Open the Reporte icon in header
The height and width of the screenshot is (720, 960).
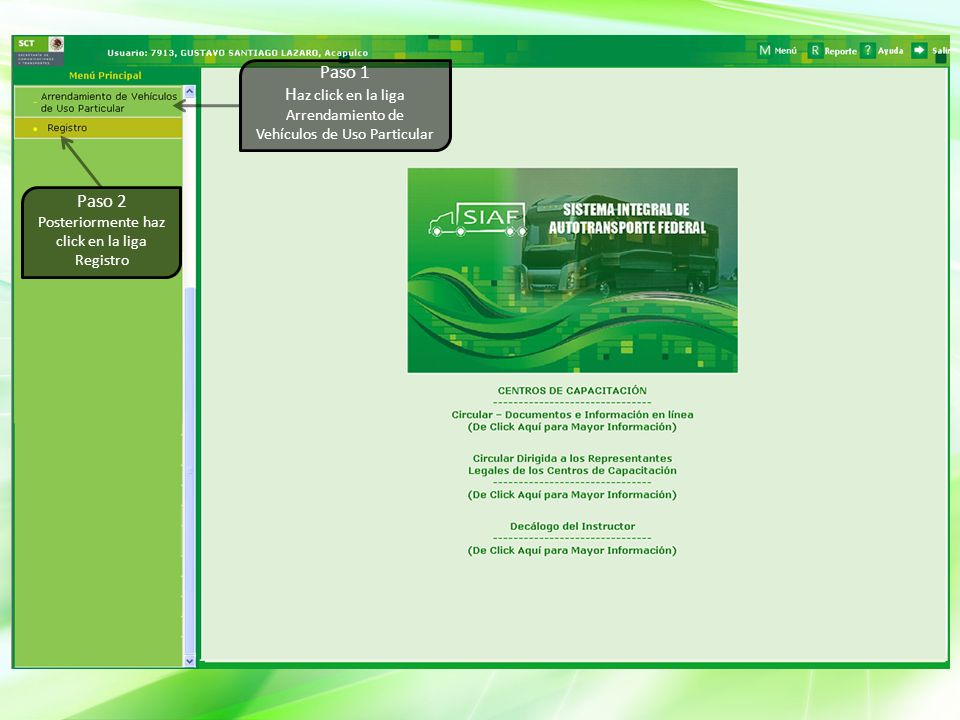point(815,50)
